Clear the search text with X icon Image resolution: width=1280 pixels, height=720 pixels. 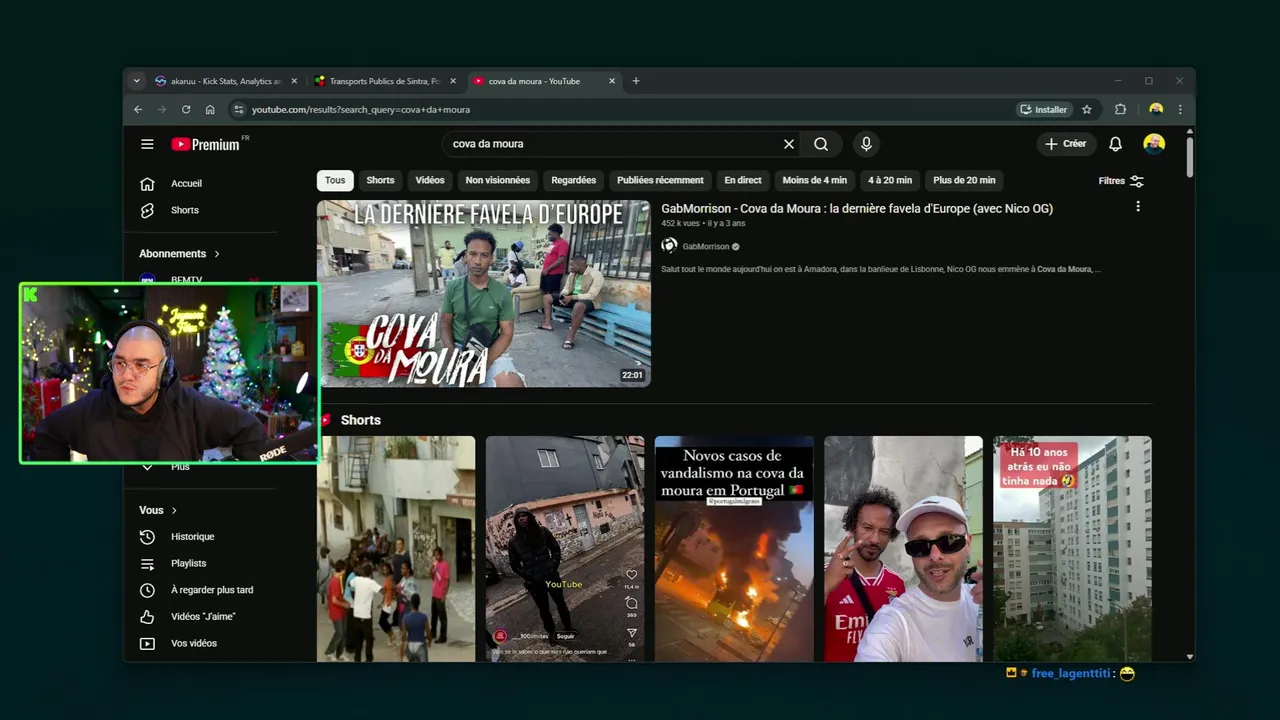point(789,144)
